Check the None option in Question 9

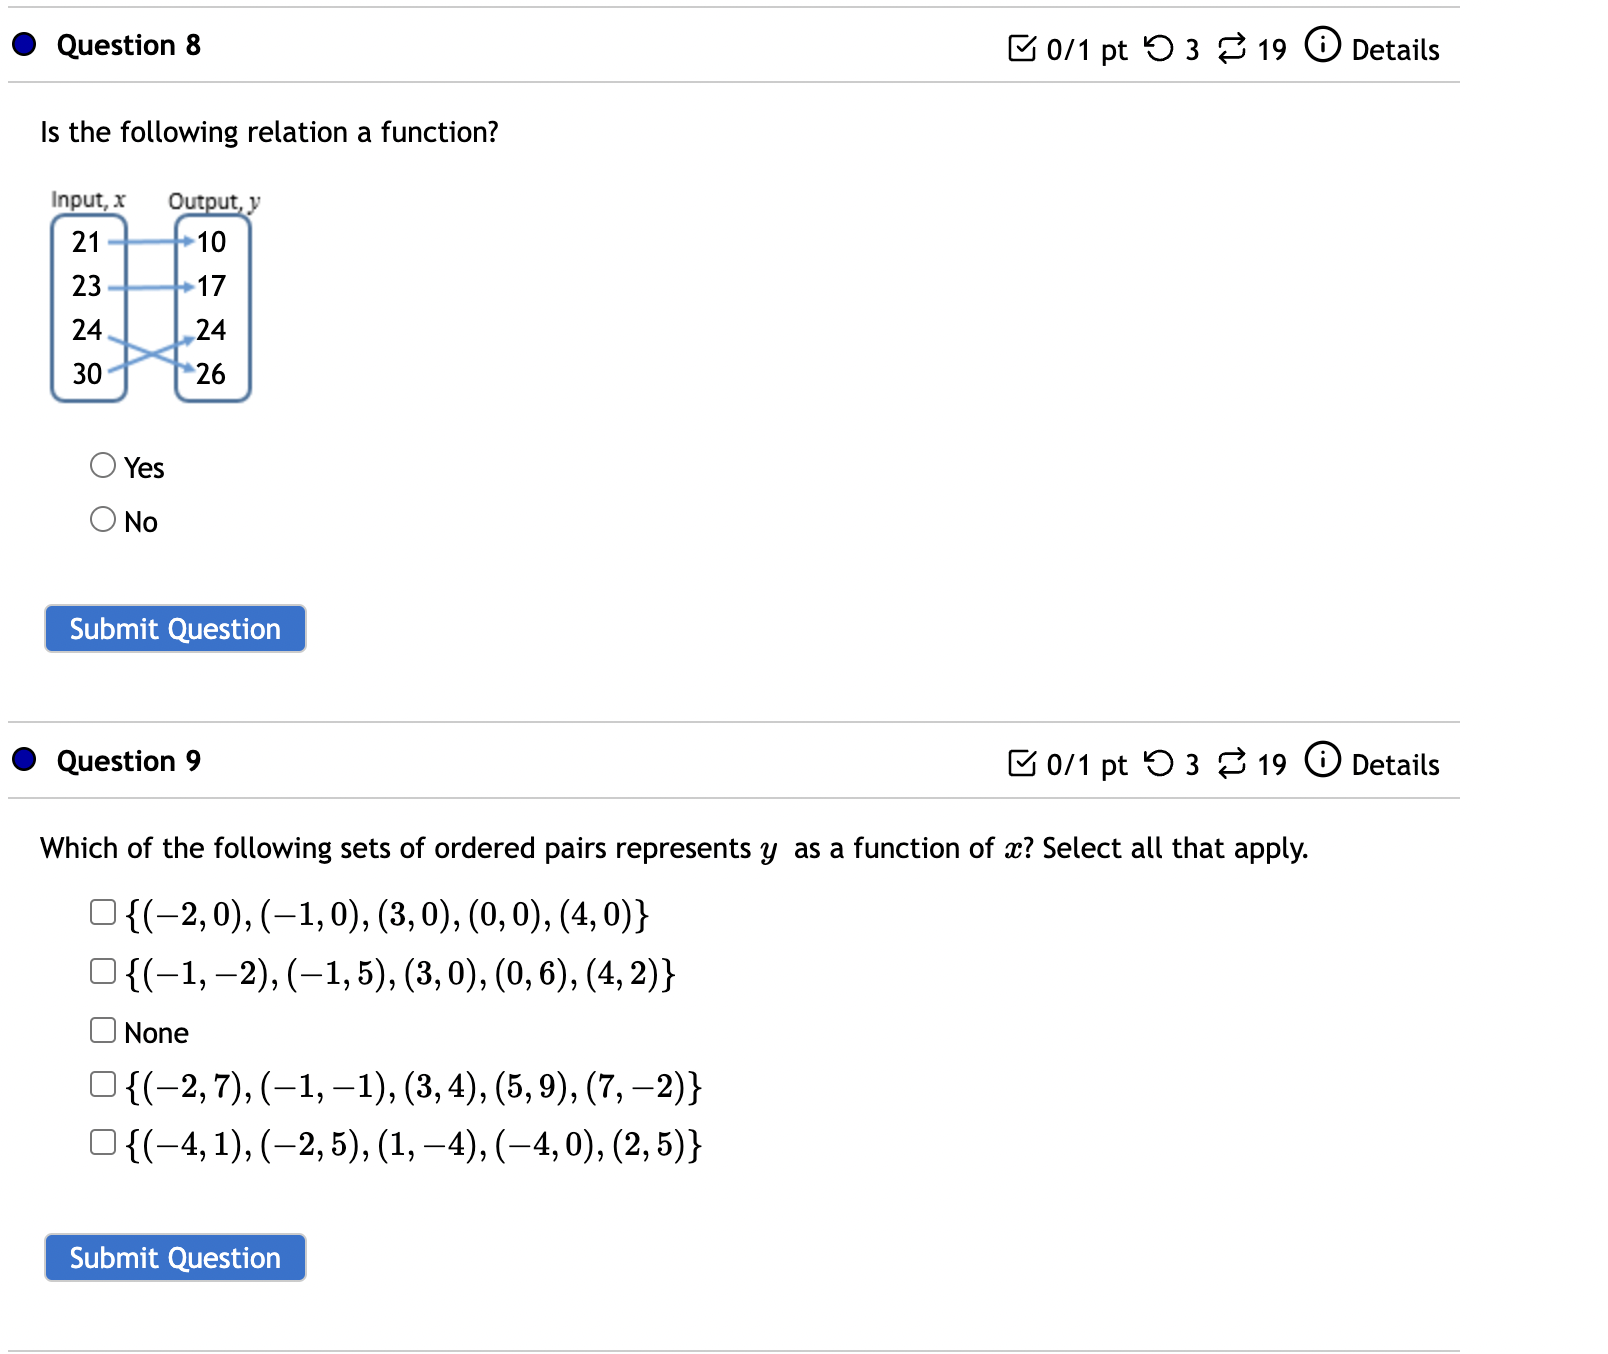[x=102, y=1028]
